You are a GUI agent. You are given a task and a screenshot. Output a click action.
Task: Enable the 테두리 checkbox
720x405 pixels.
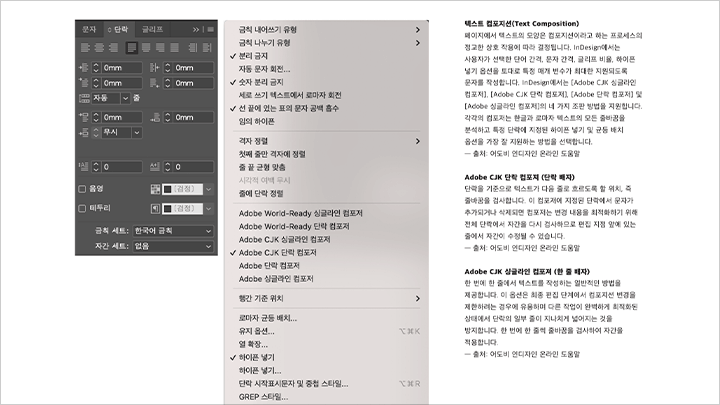click(x=82, y=208)
